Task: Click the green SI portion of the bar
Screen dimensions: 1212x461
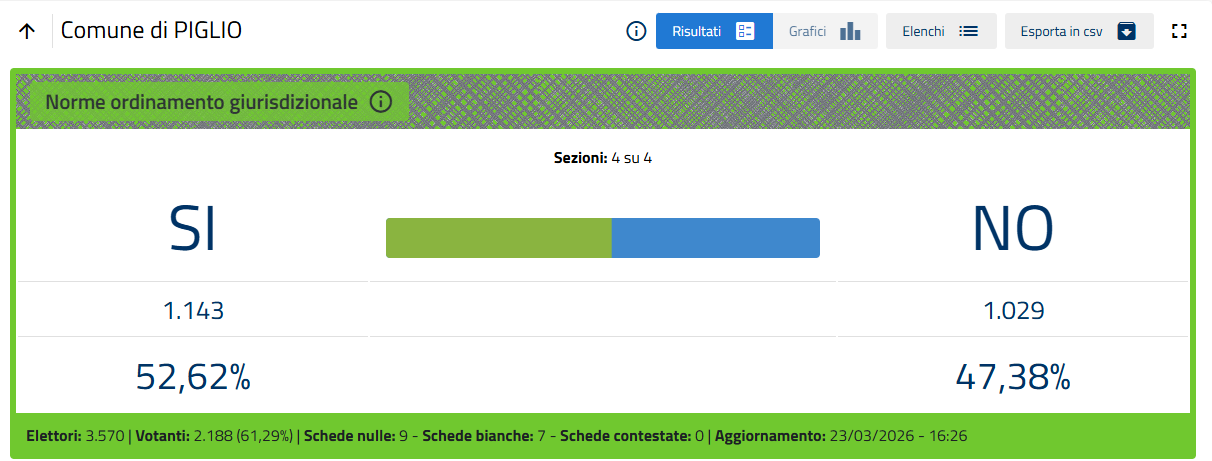Action: click(x=498, y=238)
